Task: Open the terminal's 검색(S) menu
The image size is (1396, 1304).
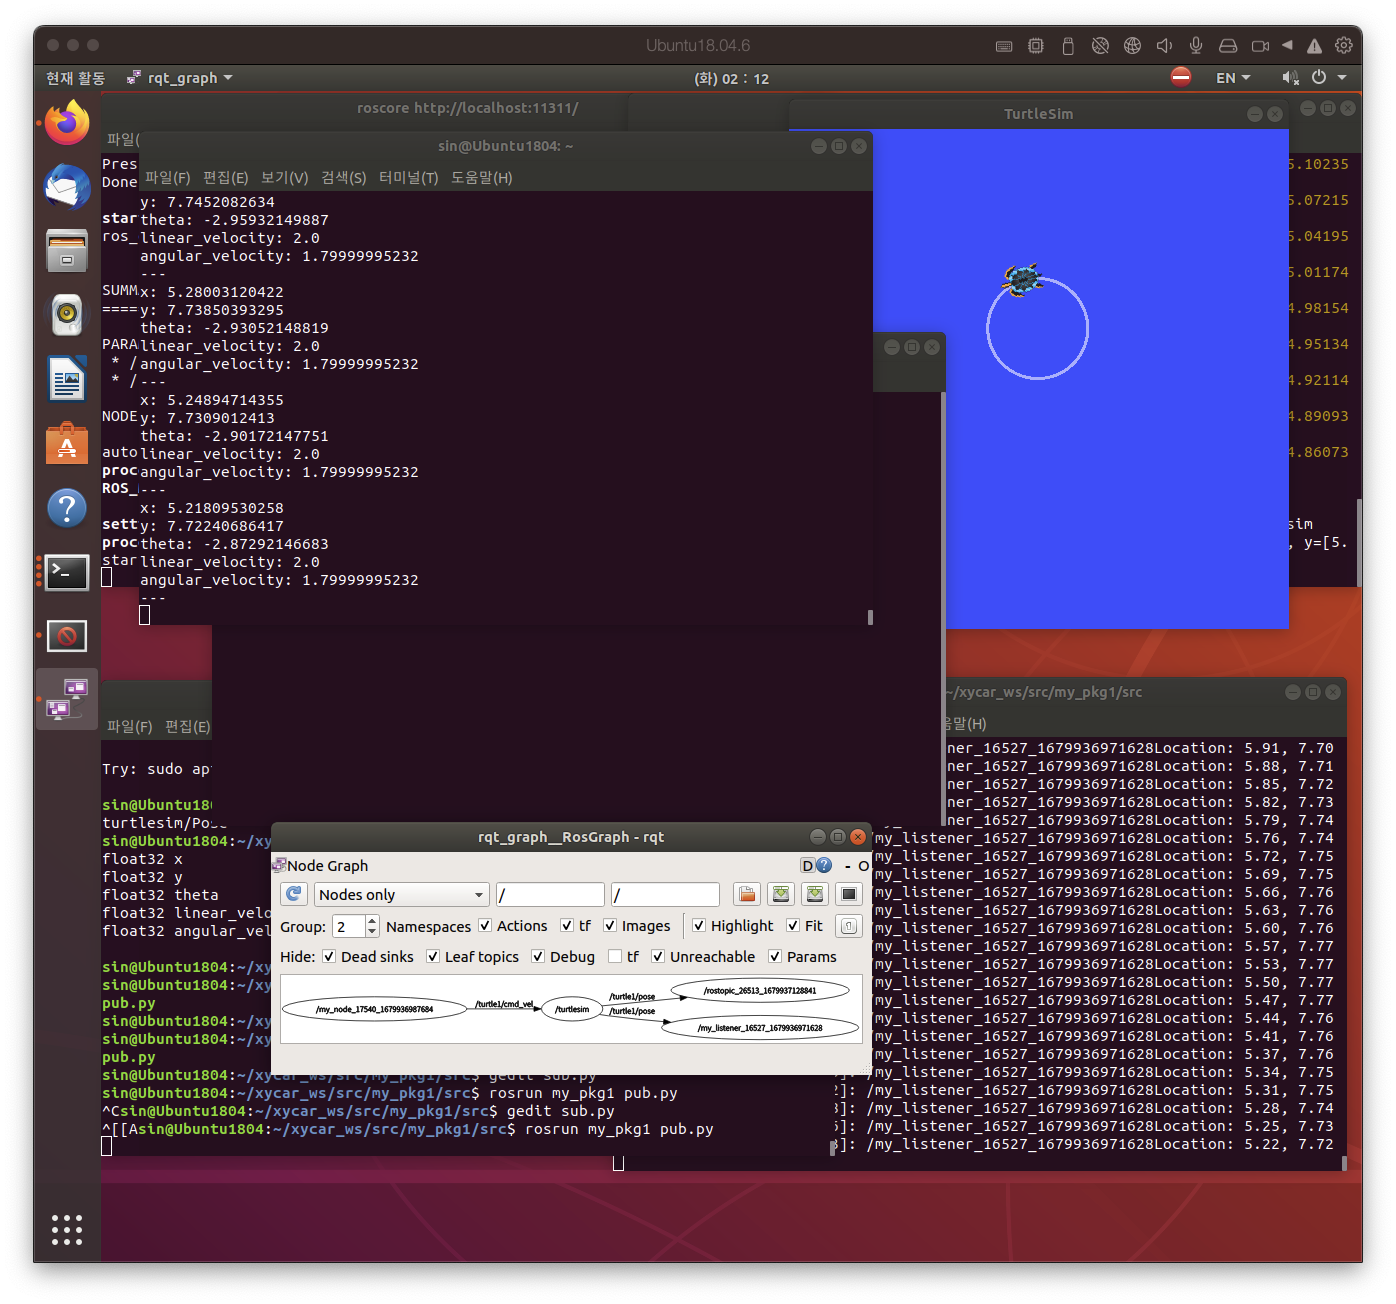Action: click(x=343, y=178)
